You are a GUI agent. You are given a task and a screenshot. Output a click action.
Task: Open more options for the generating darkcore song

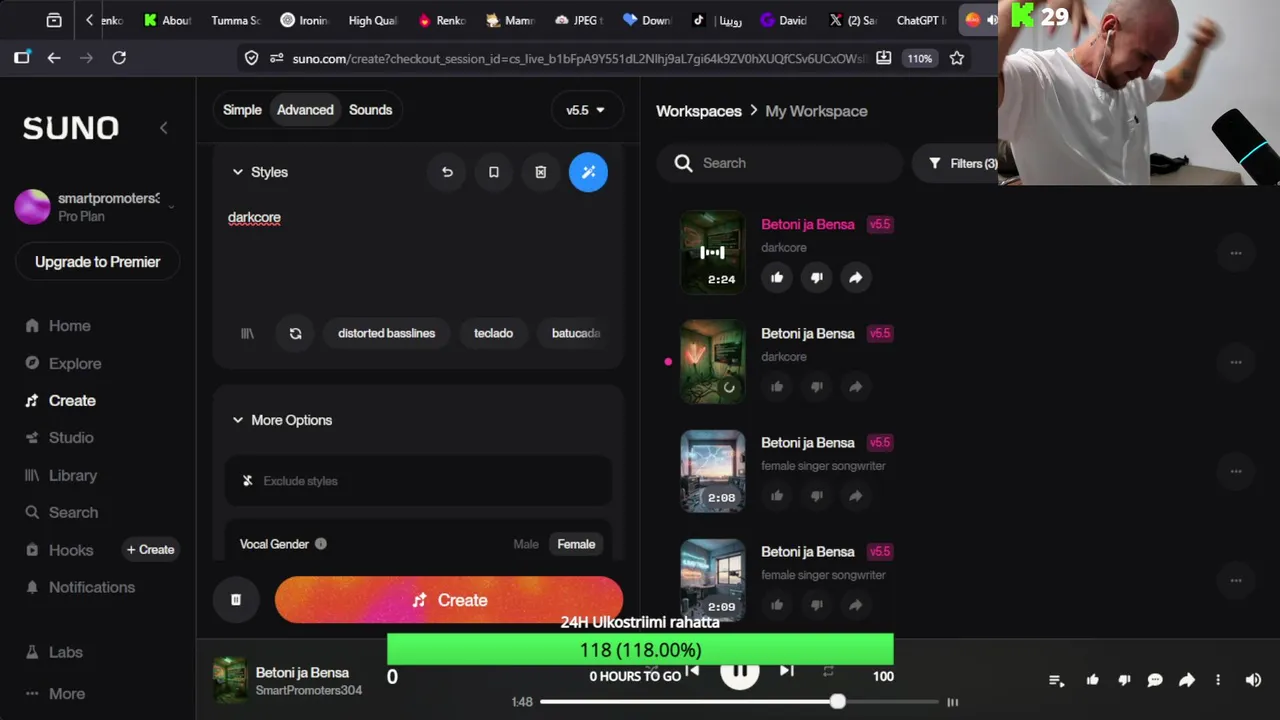[x=1236, y=362]
